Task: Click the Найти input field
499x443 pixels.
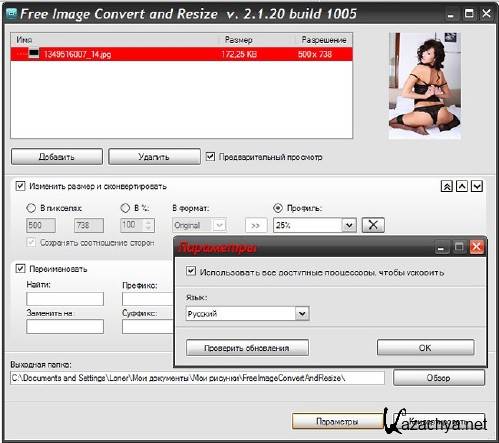Action: [65, 299]
